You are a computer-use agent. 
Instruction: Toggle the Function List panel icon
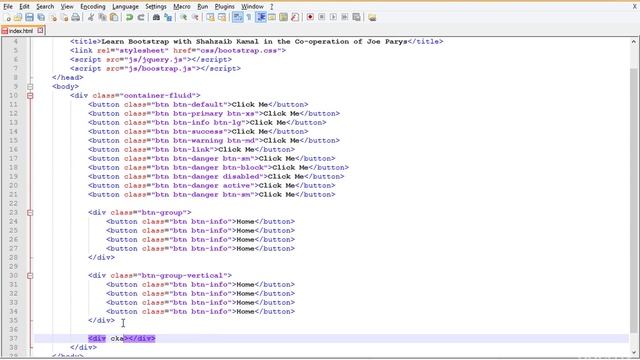295,17
